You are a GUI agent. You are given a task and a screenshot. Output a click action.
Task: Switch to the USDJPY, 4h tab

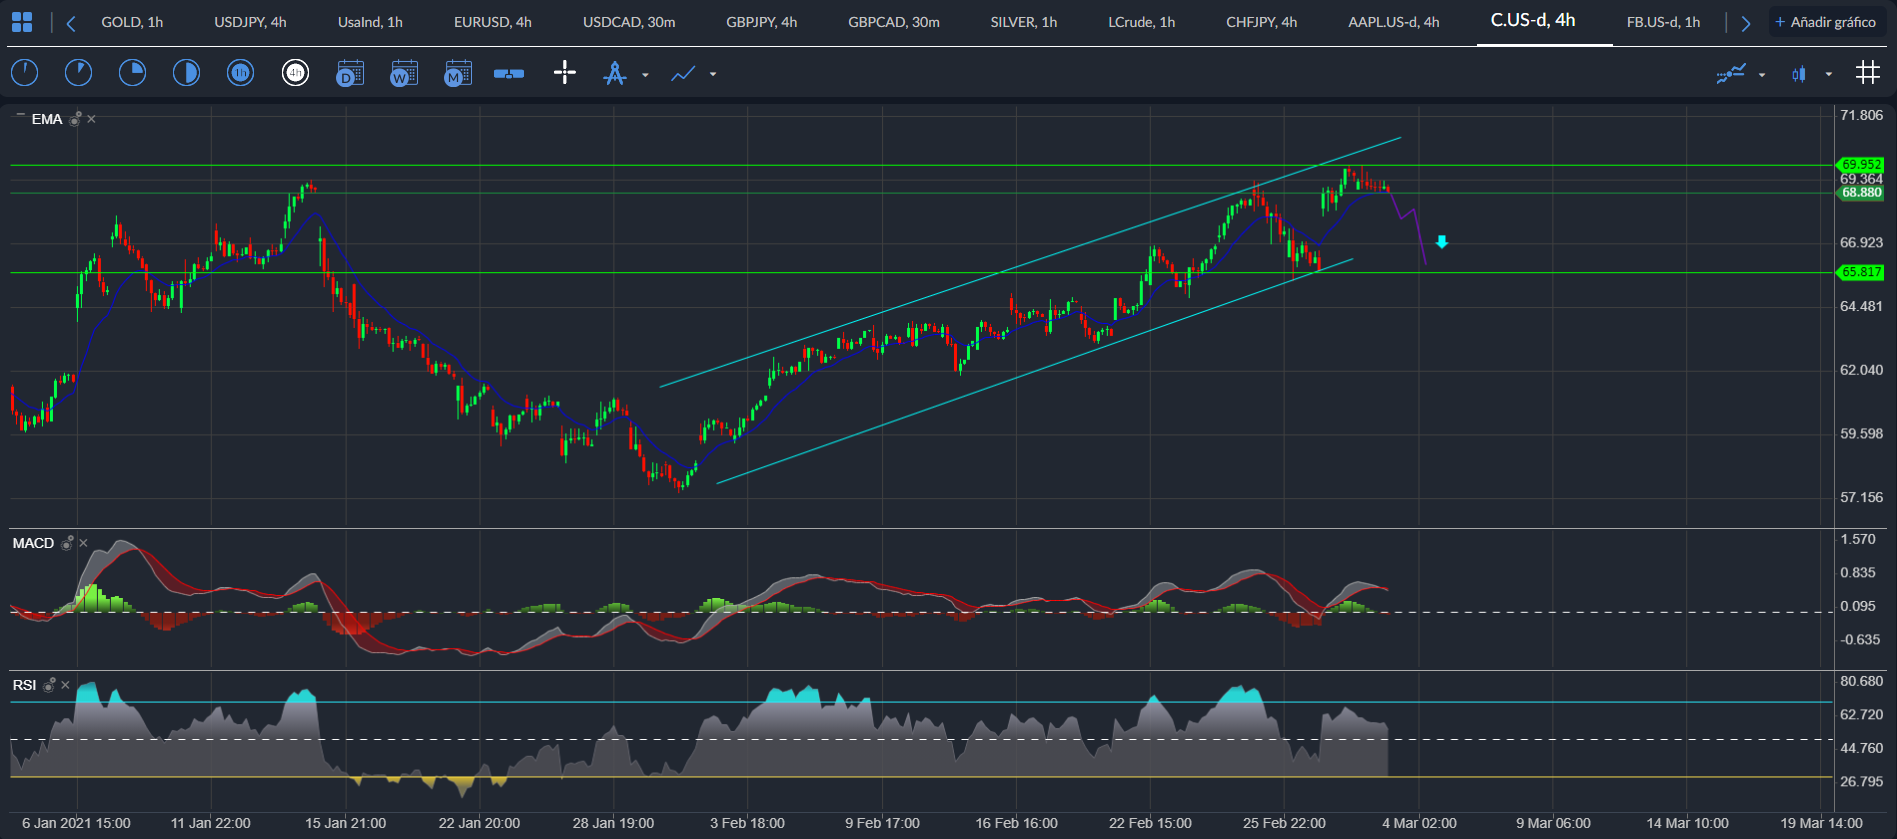pyautogui.click(x=250, y=22)
